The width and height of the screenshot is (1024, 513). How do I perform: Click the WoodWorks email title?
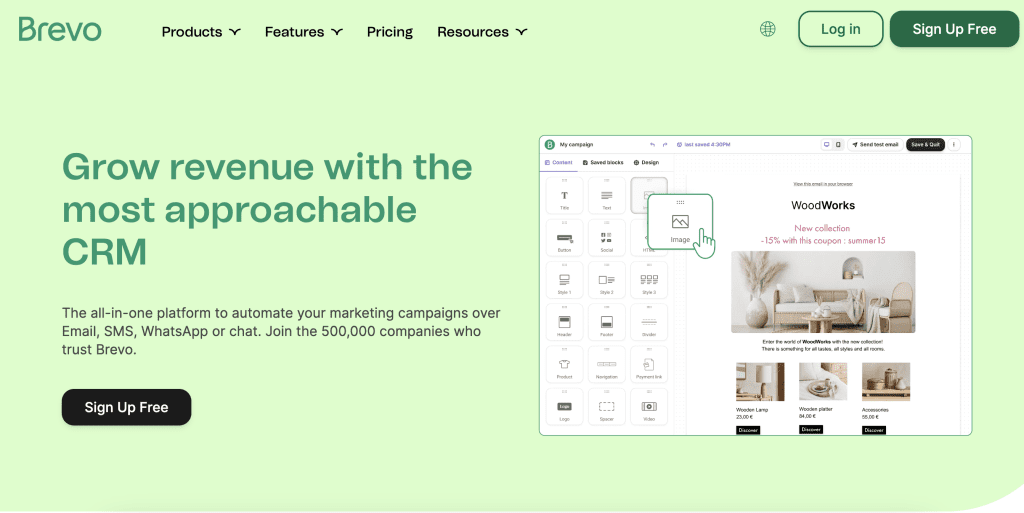coord(823,206)
